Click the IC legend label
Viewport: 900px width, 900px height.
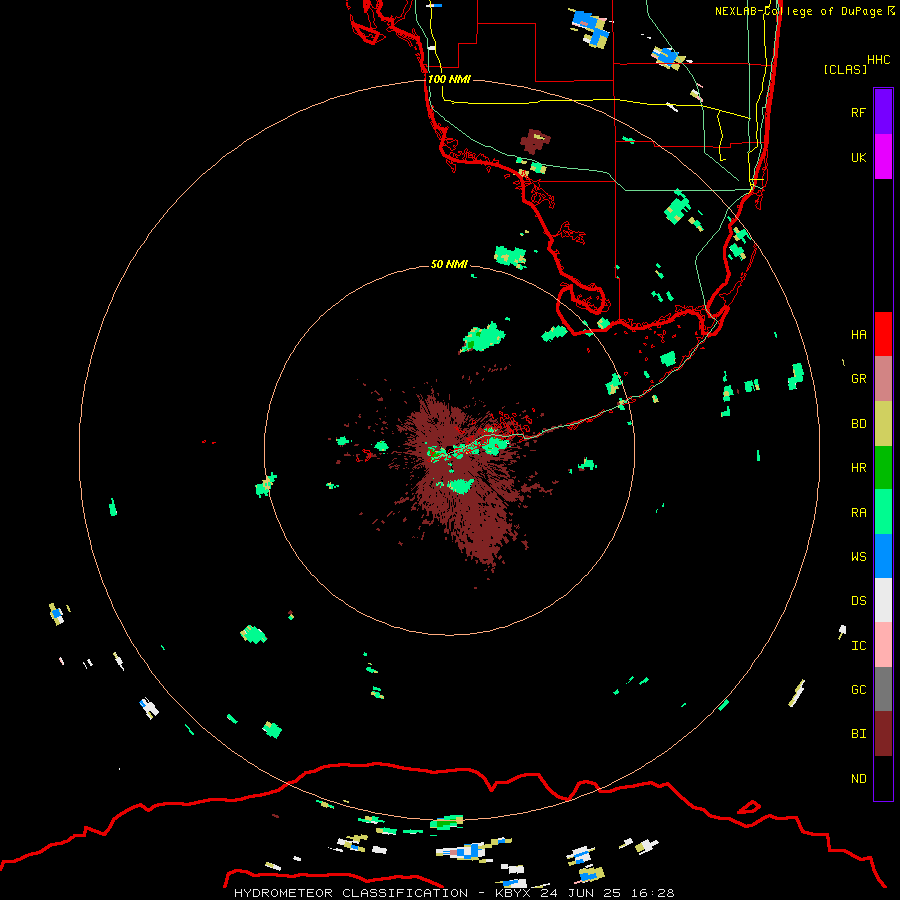(858, 646)
